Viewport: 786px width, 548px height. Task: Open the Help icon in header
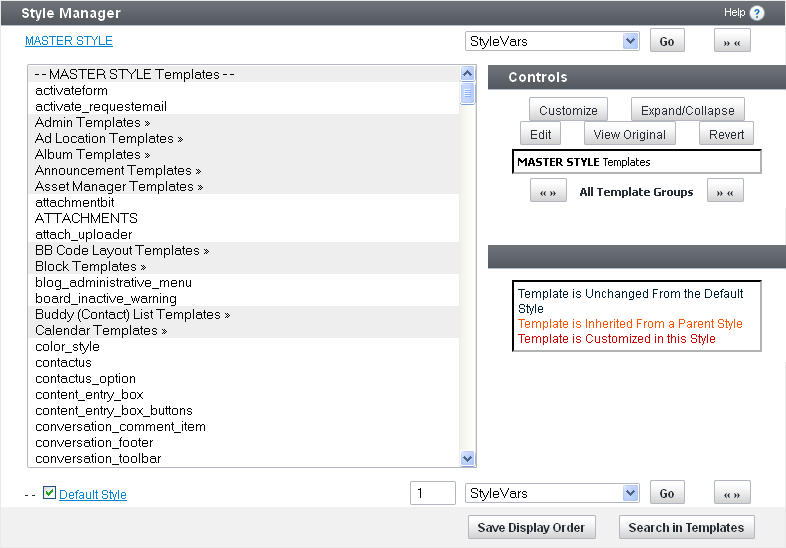756,13
